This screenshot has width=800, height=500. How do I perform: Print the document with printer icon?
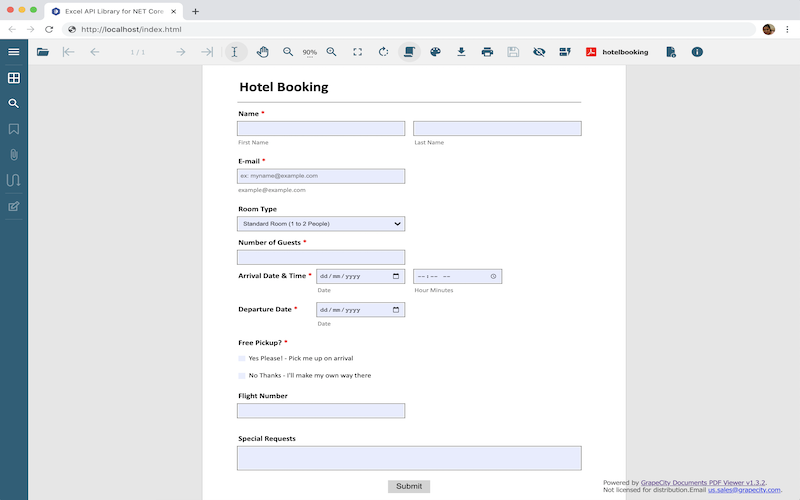[487, 52]
